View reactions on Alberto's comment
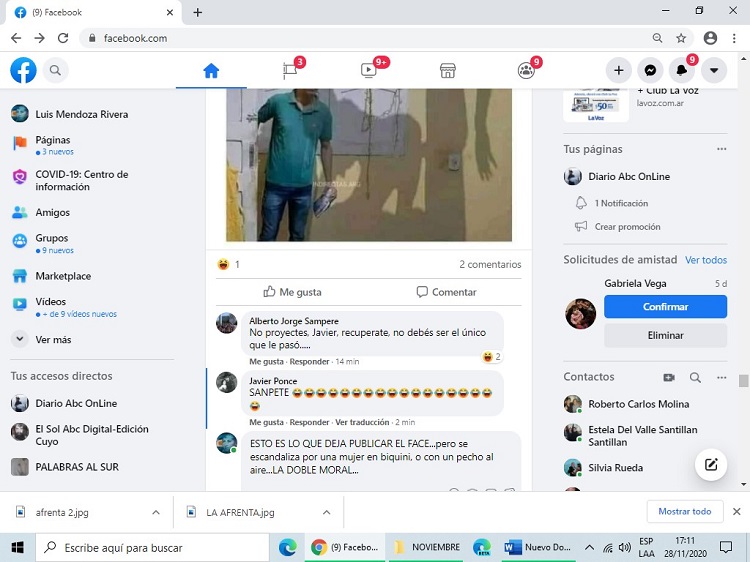The image size is (750, 562). point(491,357)
